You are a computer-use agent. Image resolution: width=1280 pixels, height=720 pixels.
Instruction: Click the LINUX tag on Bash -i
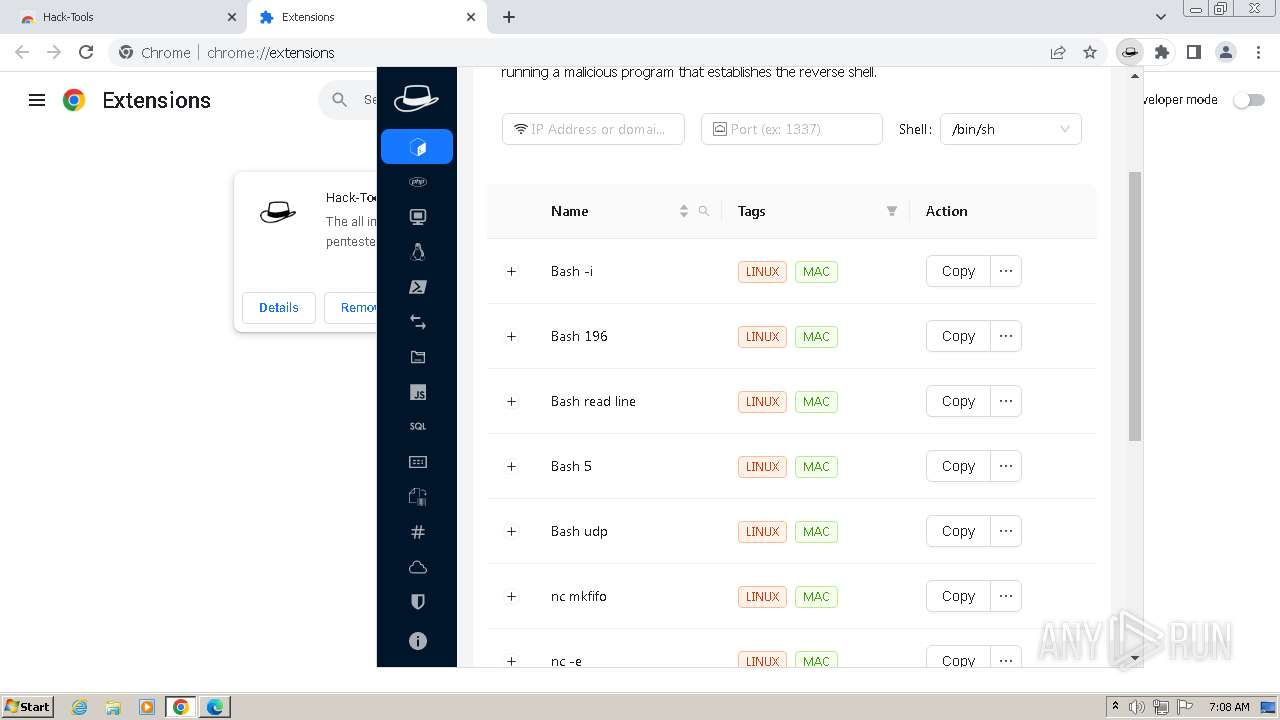pyautogui.click(x=762, y=271)
